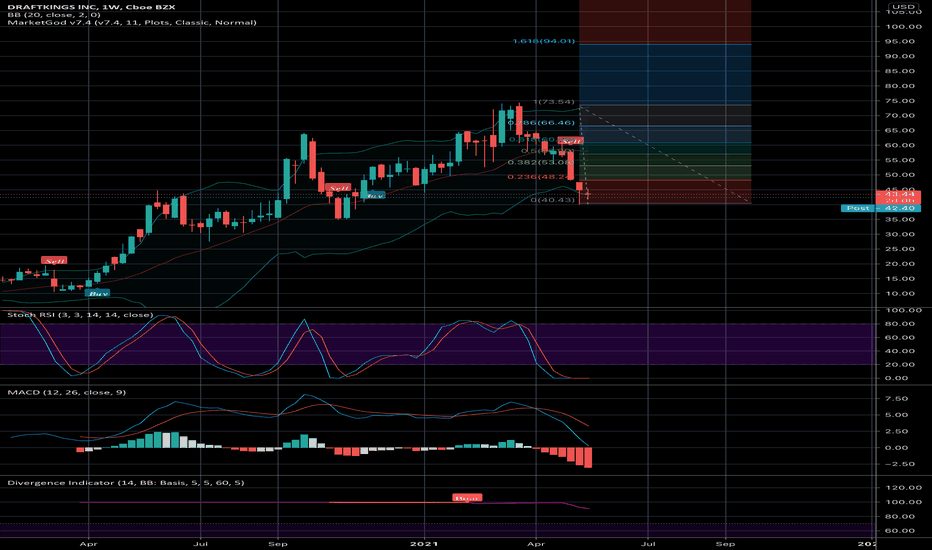Click the 0.786(66.46) Fibonacci level label
Image resolution: width=932 pixels, height=550 pixels.
541,122
